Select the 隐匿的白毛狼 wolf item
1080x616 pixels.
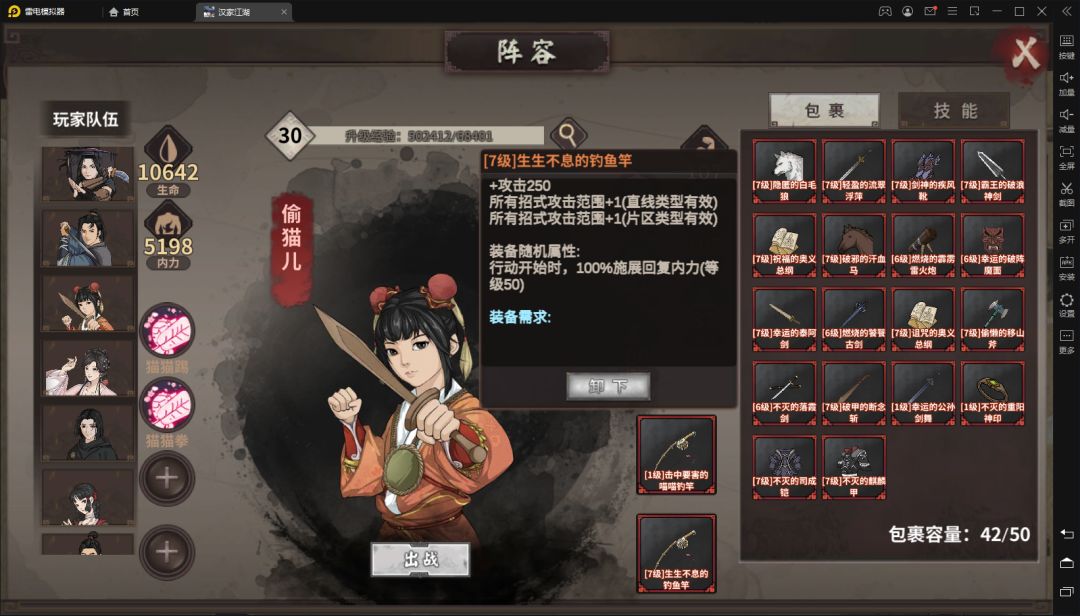(x=785, y=171)
